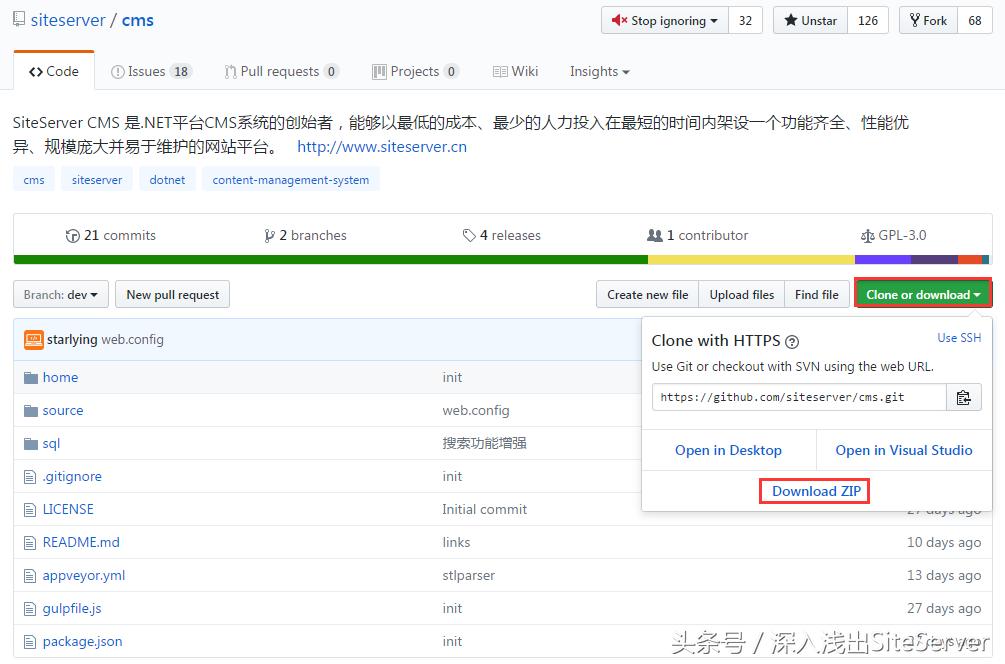Screen dimensions: 1005x664
Task: Switch to the Issues tab
Action: pos(152,71)
